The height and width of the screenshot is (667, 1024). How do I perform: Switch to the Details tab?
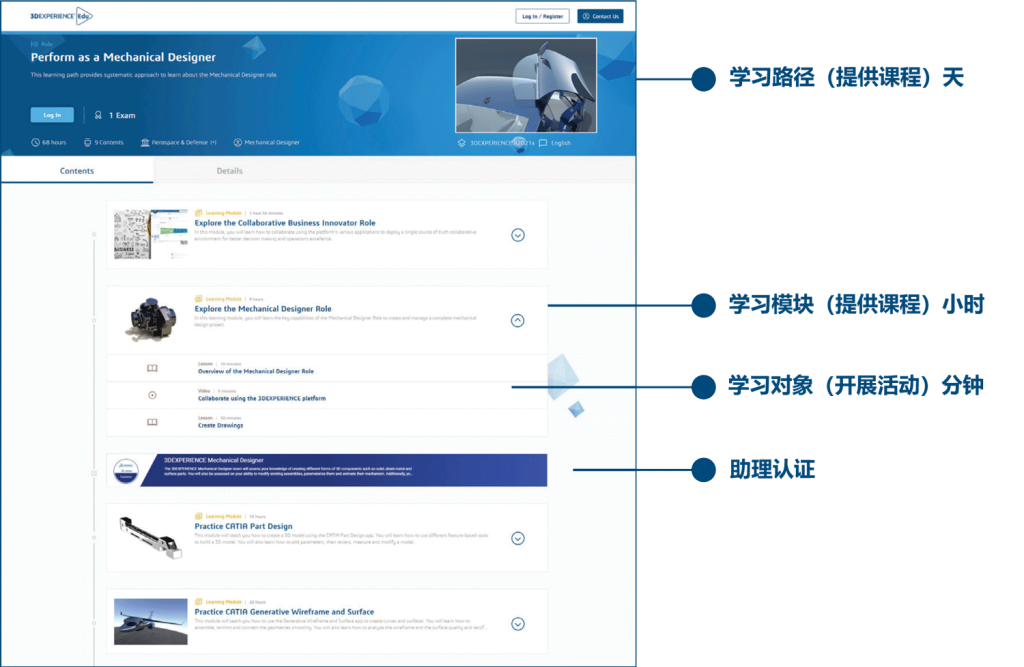tap(230, 171)
